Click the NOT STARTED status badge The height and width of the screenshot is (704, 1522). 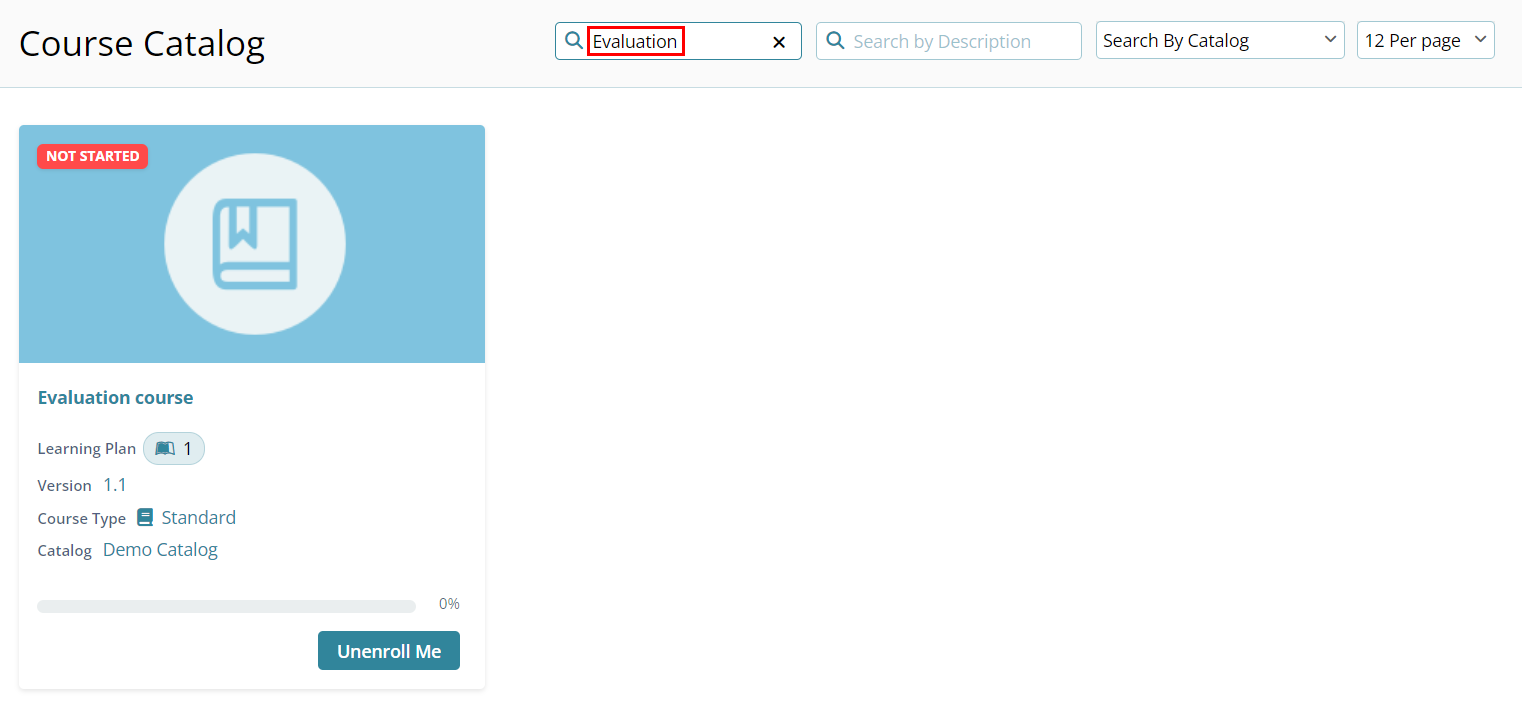tap(92, 156)
